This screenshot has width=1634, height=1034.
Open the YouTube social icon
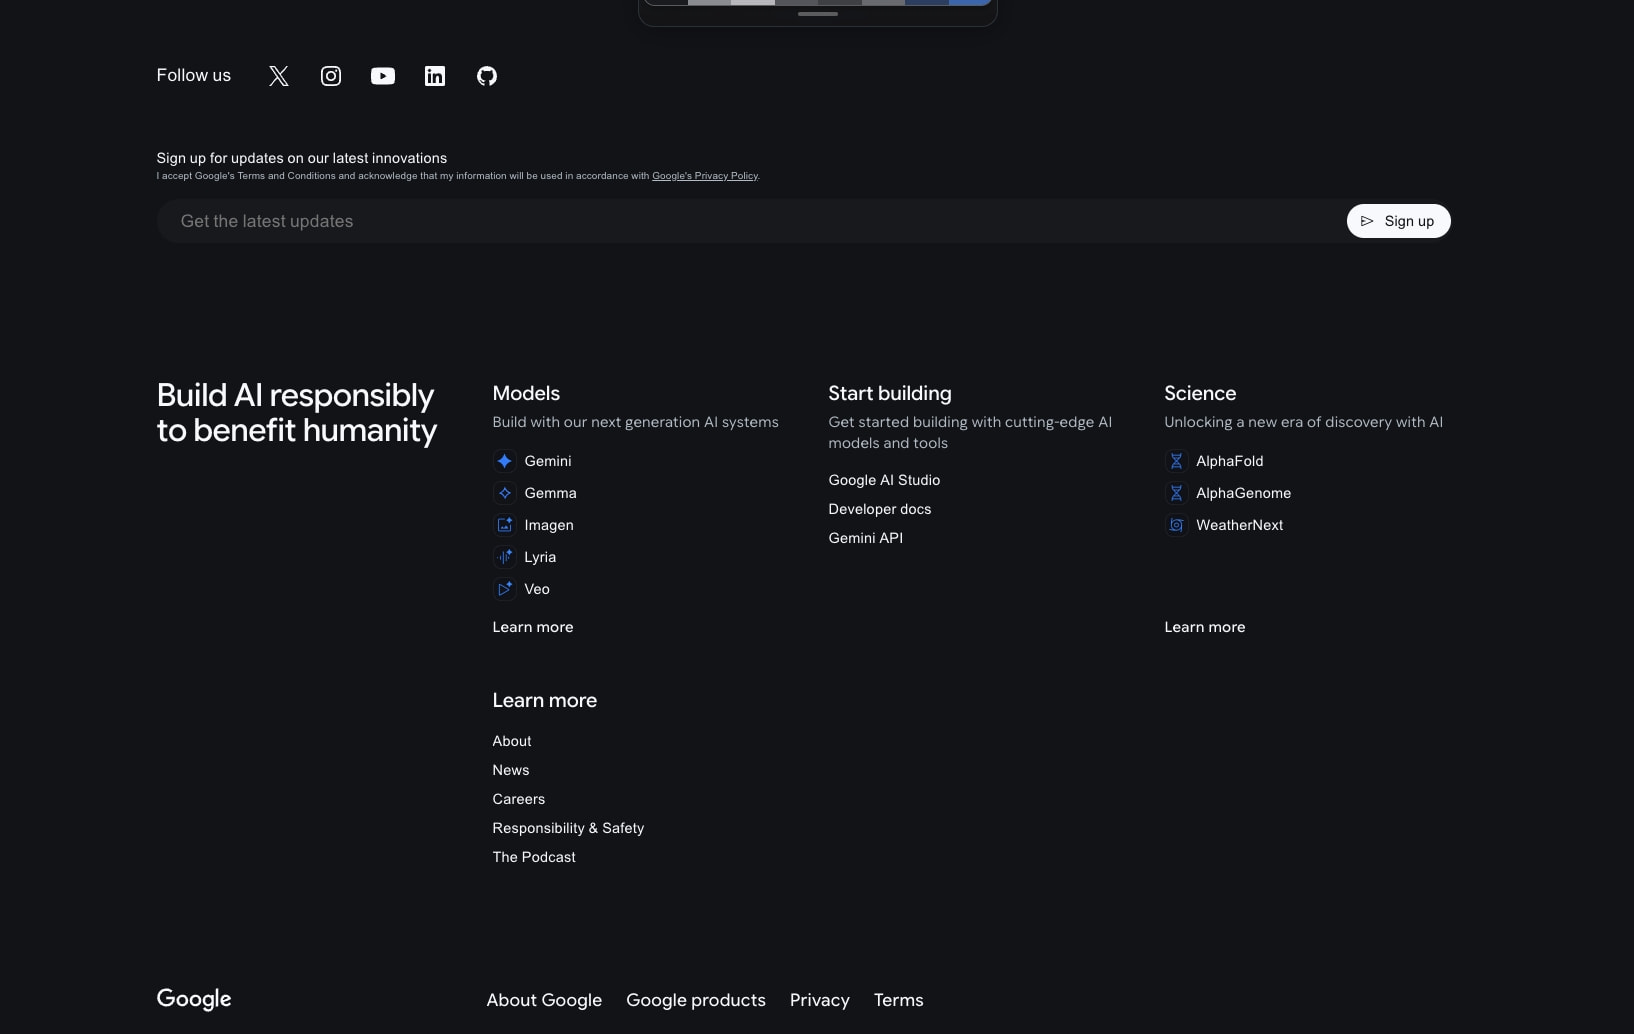[383, 76]
